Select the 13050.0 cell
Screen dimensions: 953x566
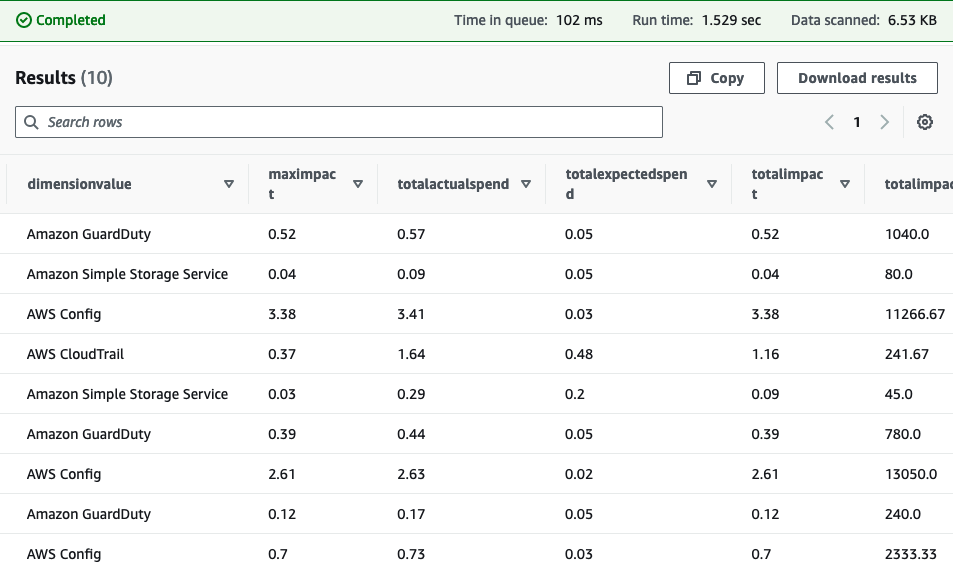tap(911, 474)
